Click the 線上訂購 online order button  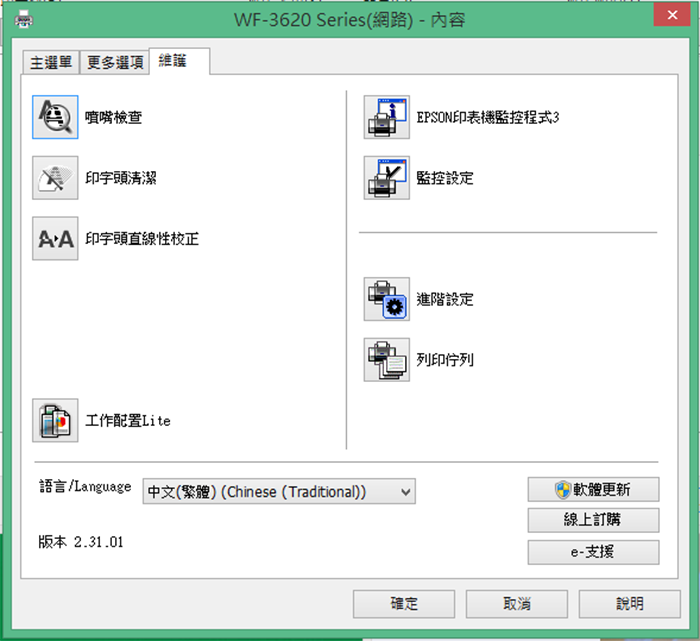593,520
